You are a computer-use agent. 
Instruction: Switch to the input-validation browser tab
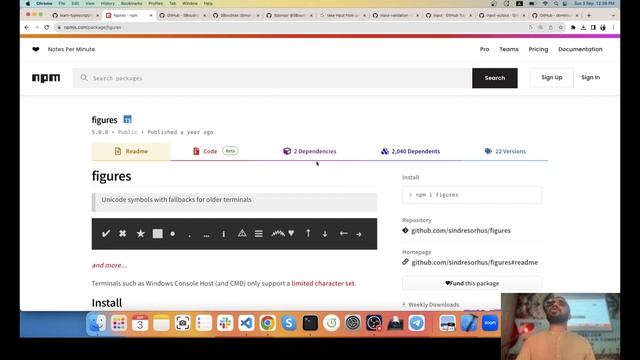pos(395,15)
